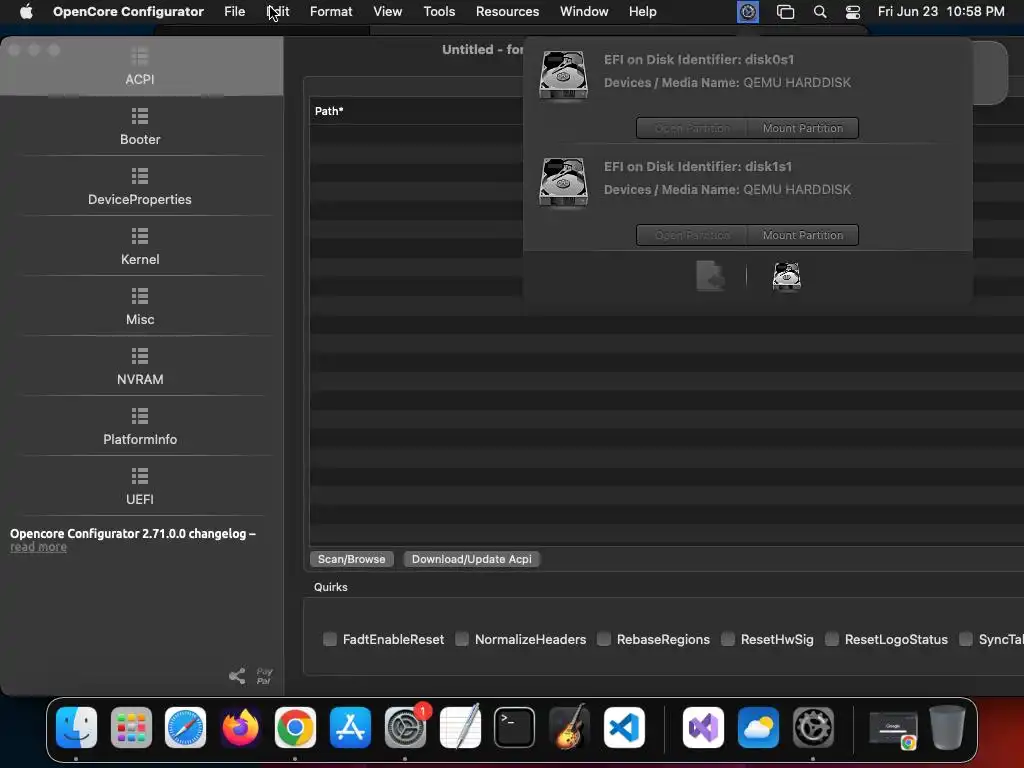The width and height of the screenshot is (1024, 768).
Task: Open Finder from the Dock
Action: click(76, 727)
